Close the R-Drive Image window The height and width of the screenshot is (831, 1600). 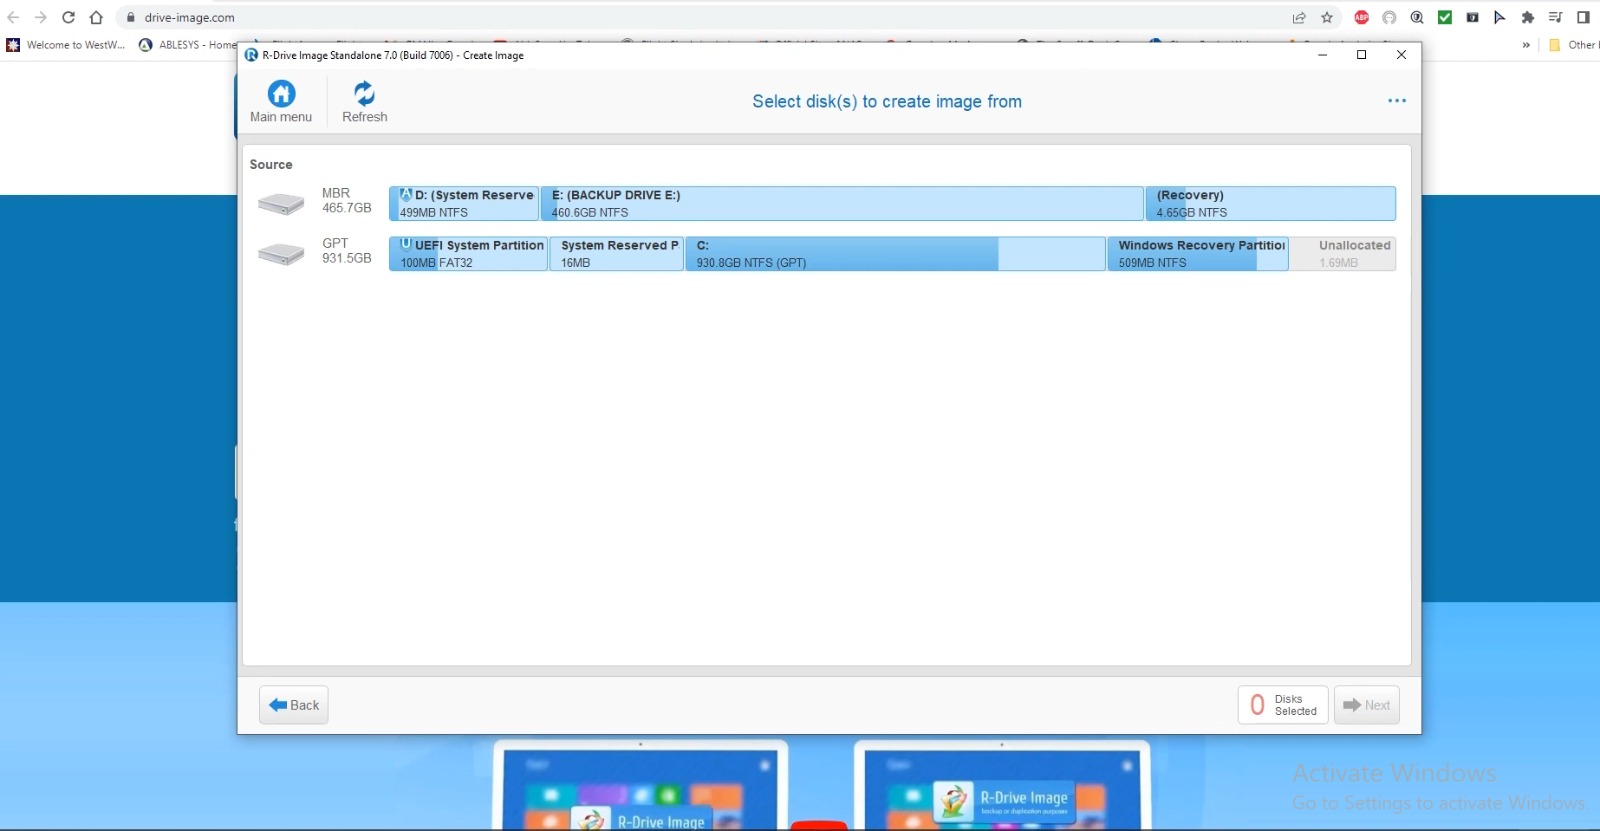tap(1401, 55)
